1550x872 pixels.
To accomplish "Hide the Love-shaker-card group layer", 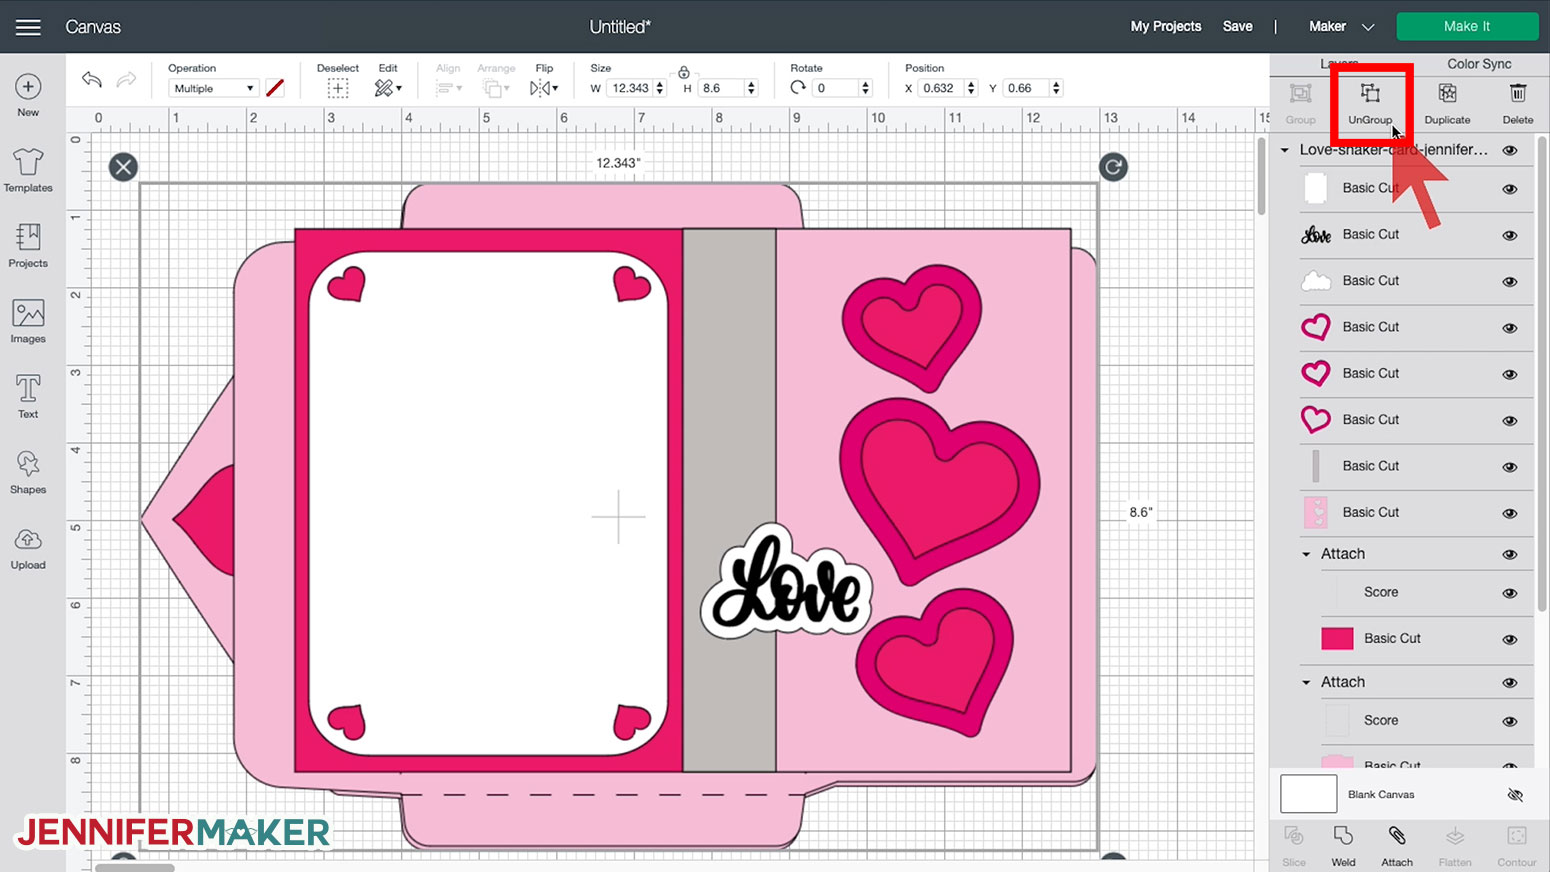I will coord(1510,150).
